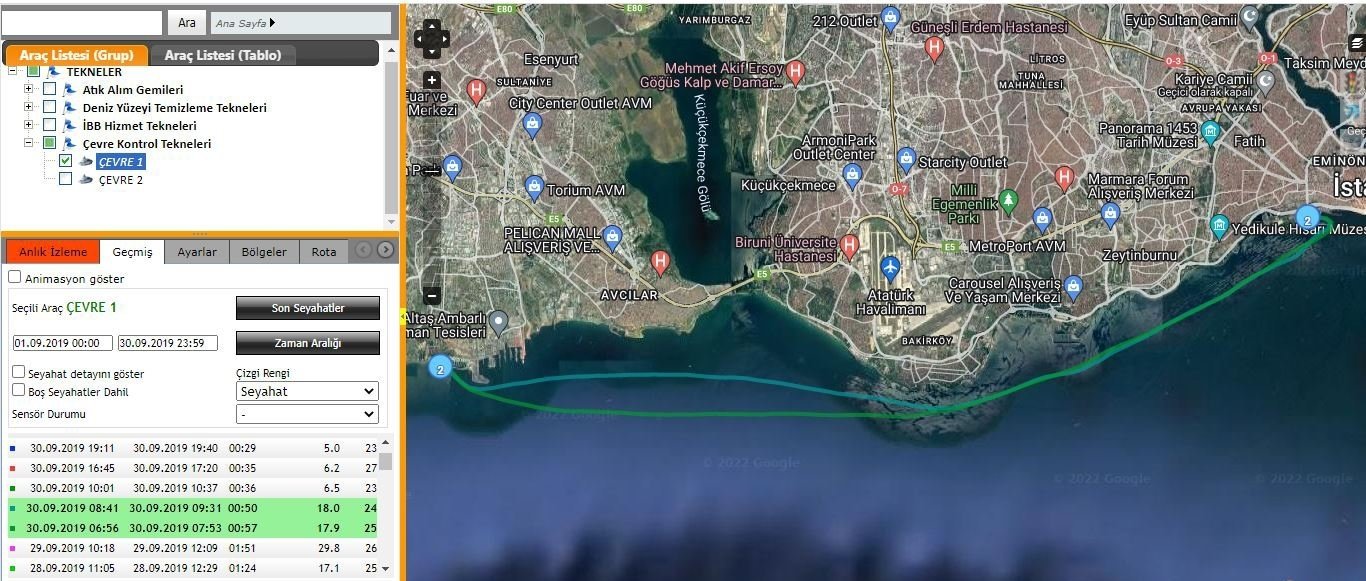
Task: Zoom in with the map plus button
Action: click(x=432, y=80)
